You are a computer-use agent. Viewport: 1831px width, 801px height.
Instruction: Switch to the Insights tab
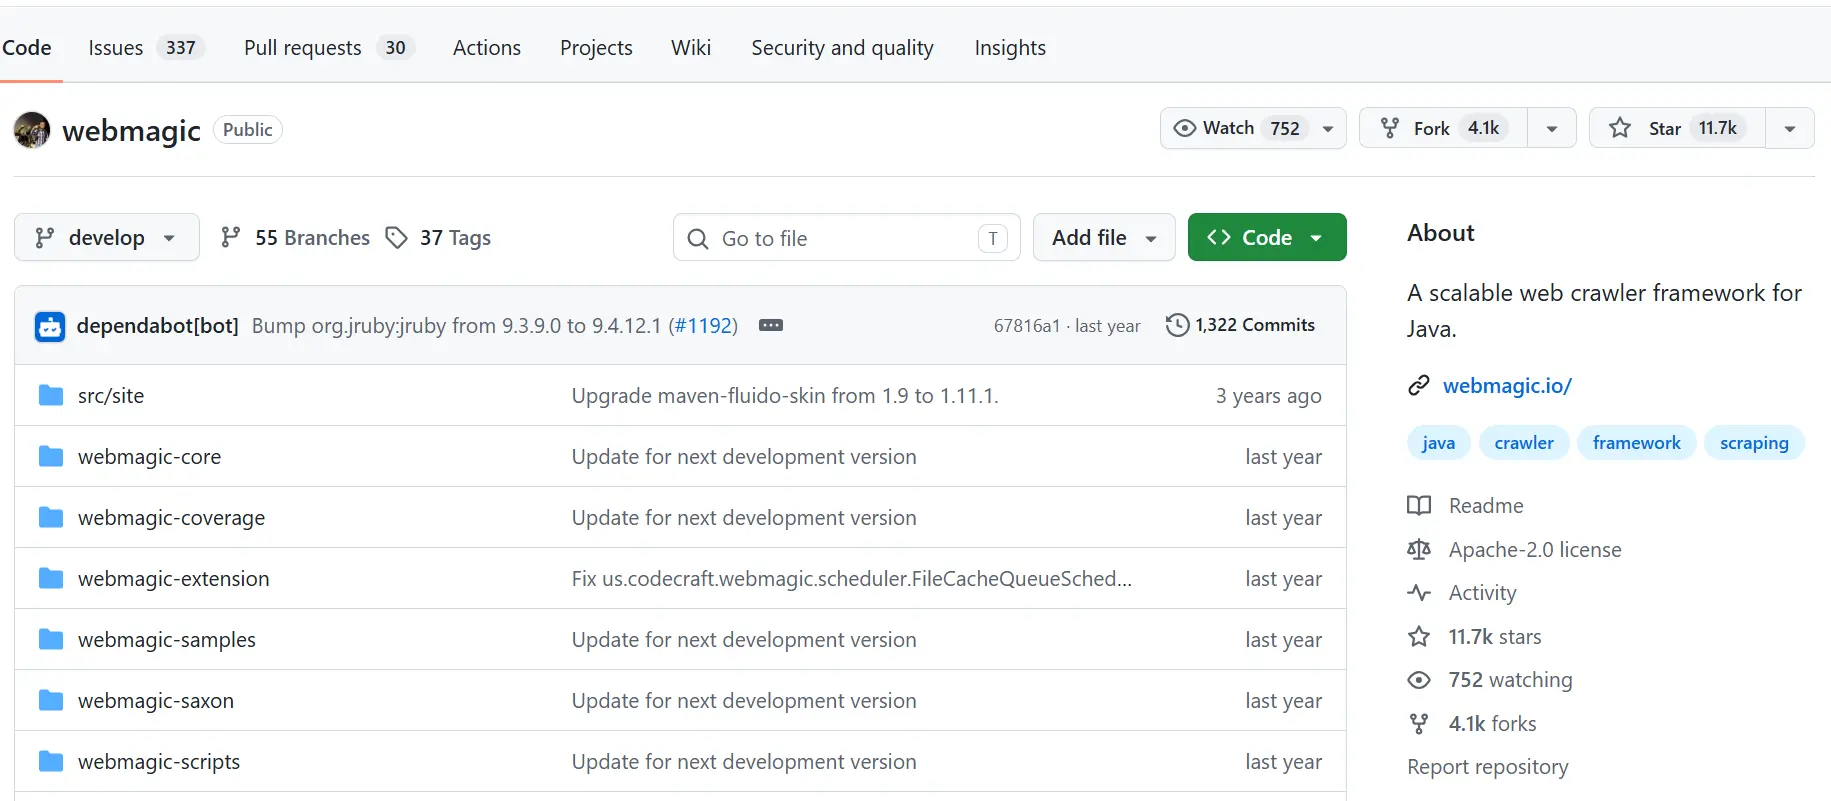(1010, 48)
